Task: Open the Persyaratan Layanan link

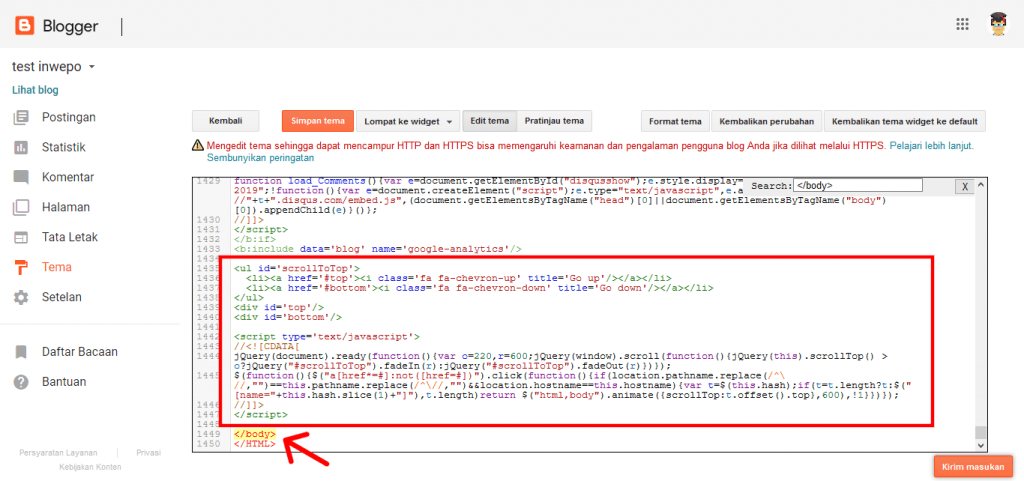Action: 58,452
